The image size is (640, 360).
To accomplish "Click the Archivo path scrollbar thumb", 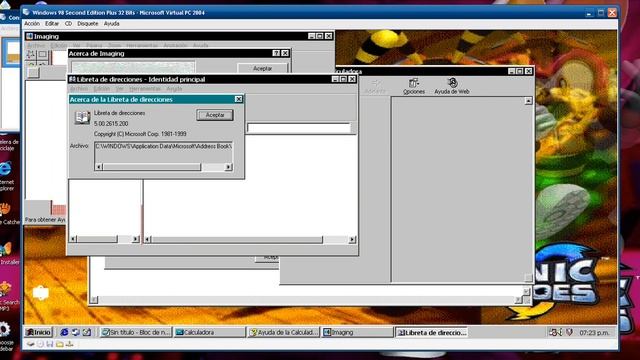I will click(152, 167).
